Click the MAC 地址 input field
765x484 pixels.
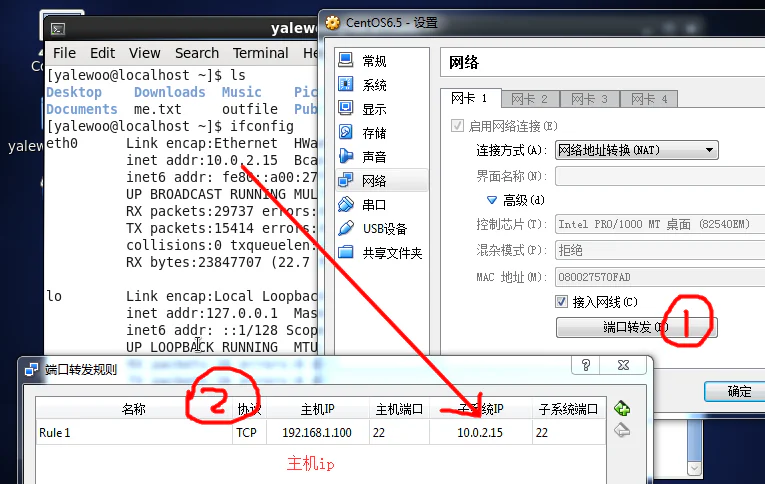click(660, 277)
